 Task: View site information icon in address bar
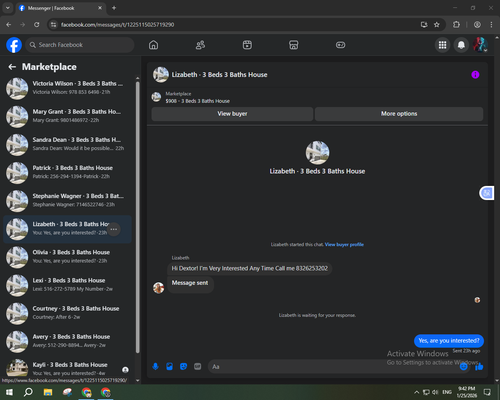[x=53, y=25]
